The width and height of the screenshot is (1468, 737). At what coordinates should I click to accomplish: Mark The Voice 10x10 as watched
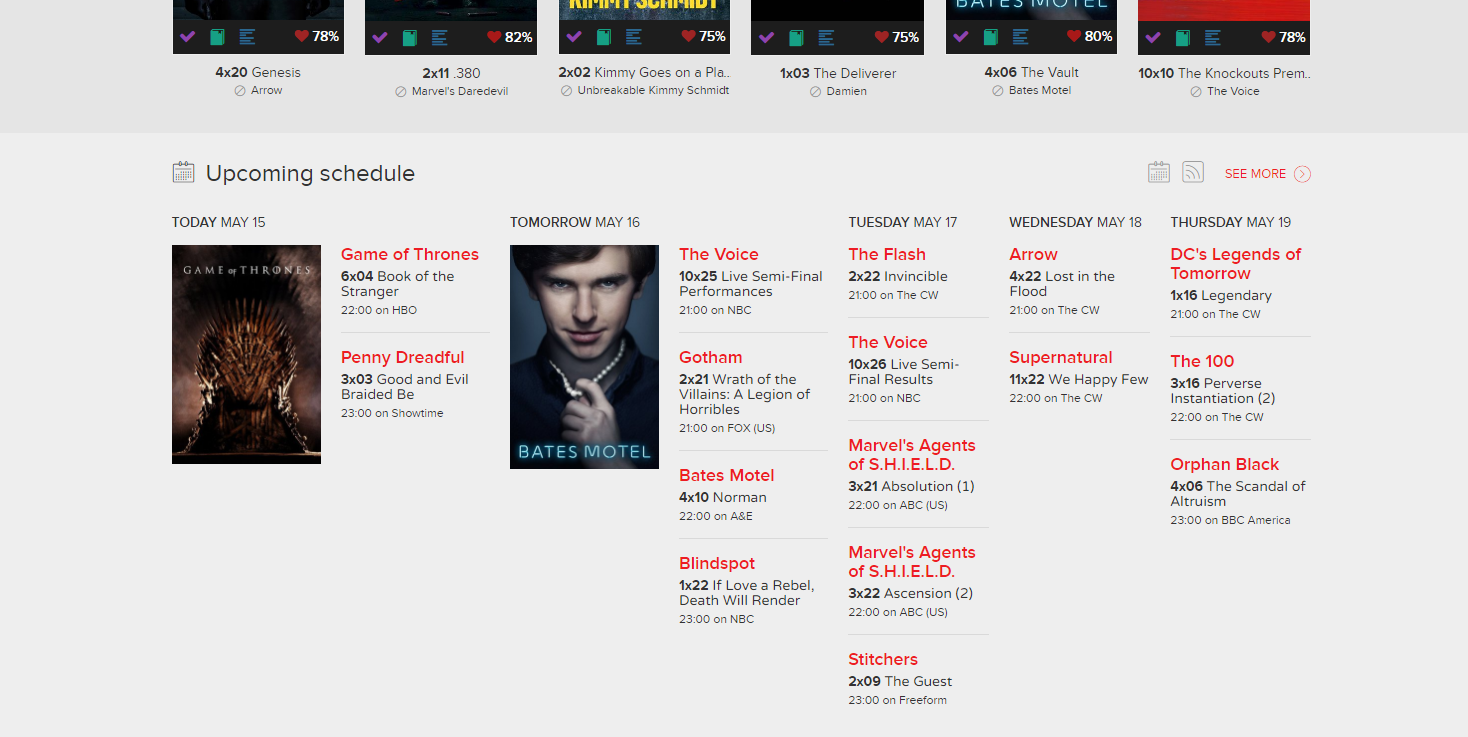click(x=1153, y=37)
